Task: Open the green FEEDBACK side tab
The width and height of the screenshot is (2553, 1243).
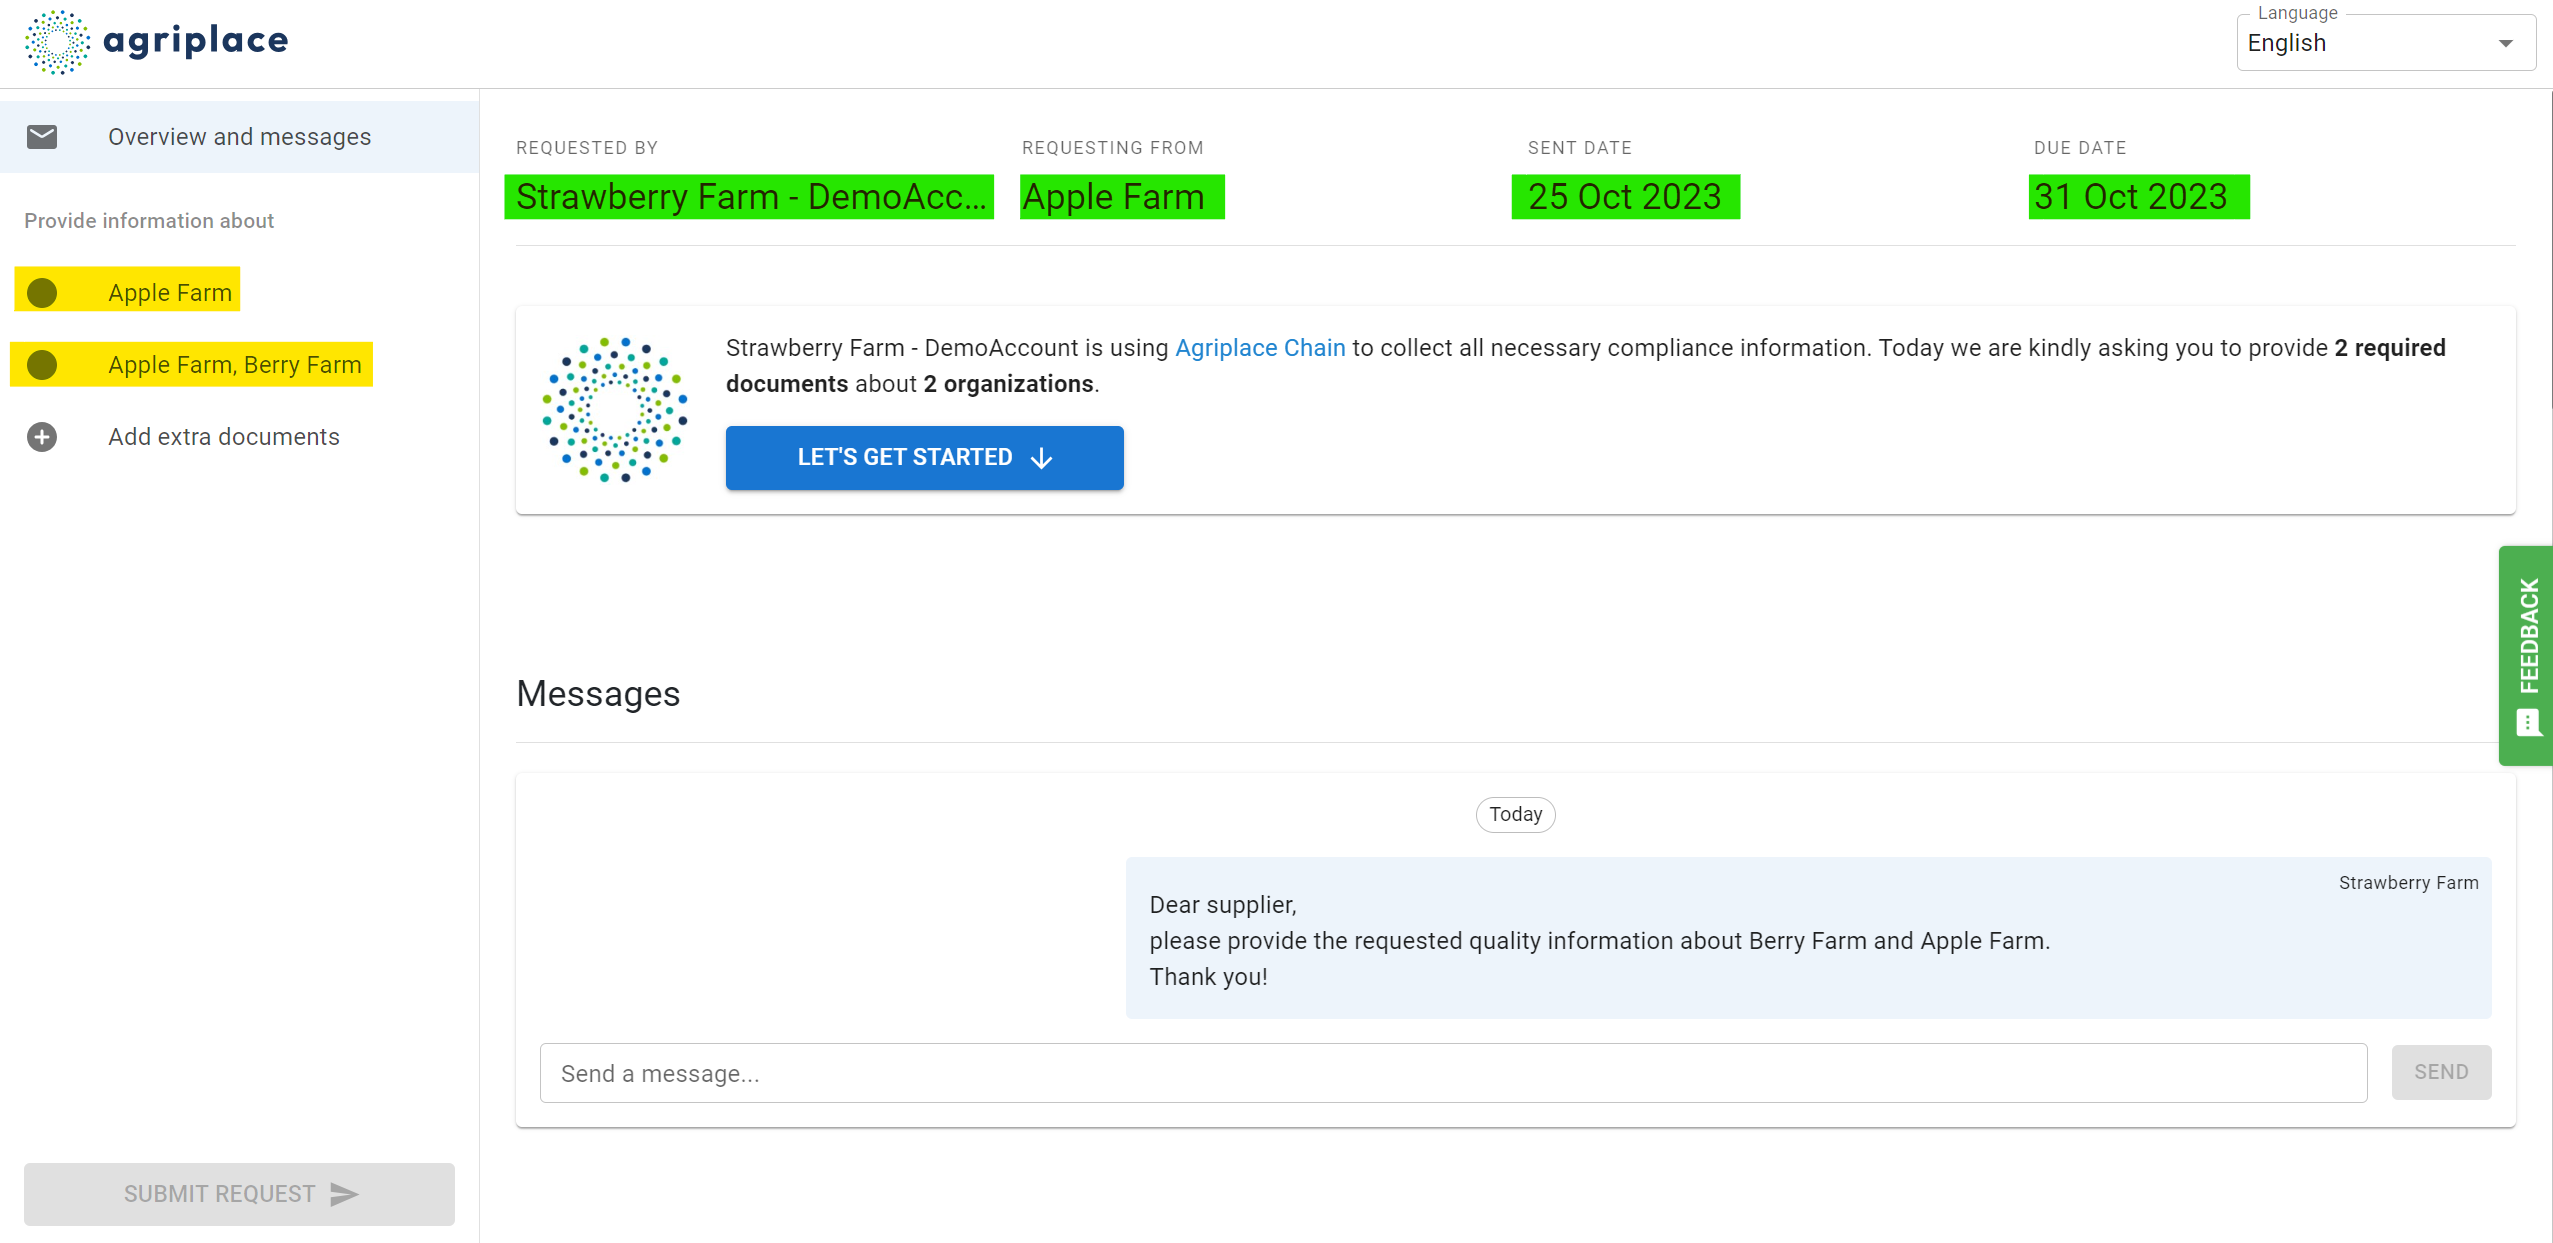Action: tap(2526, 656)
